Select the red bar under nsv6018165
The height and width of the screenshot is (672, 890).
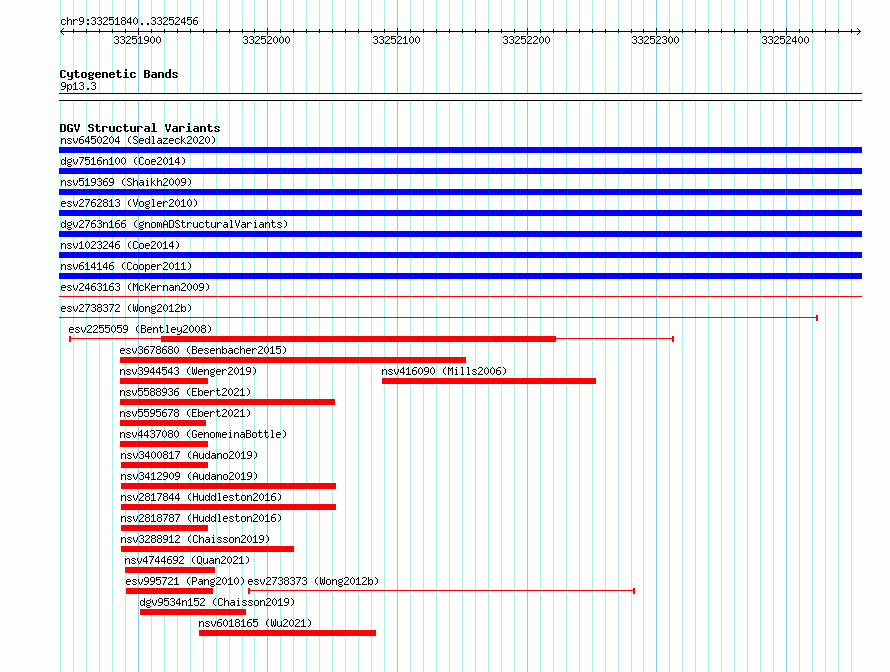287,633
